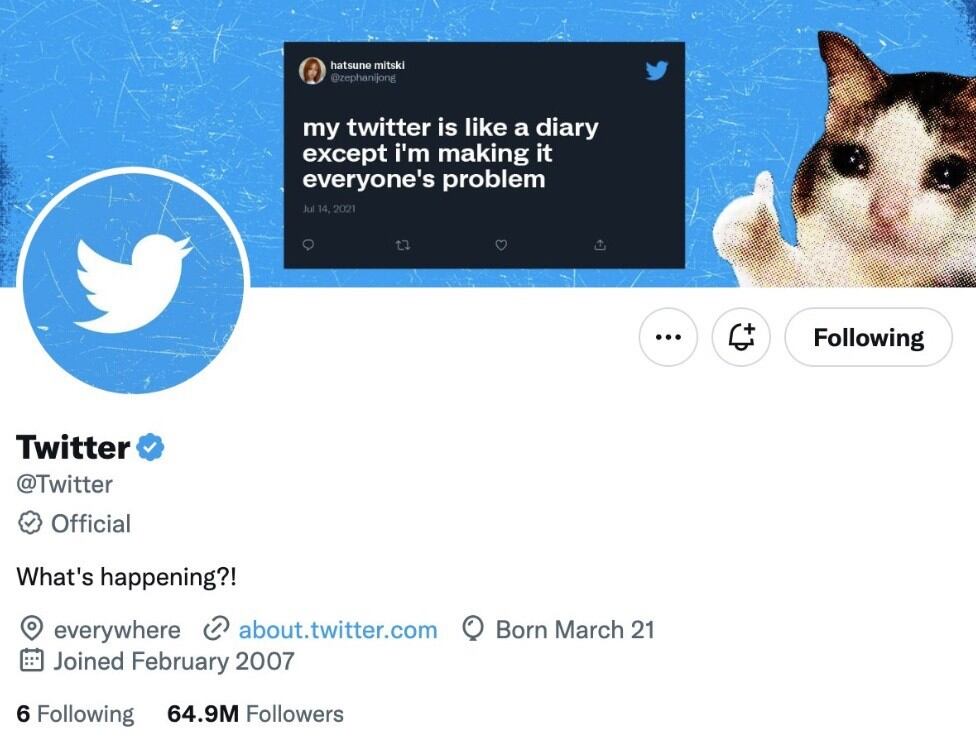
Task: Open the Twitter profile picture
Action: [132, 281]
